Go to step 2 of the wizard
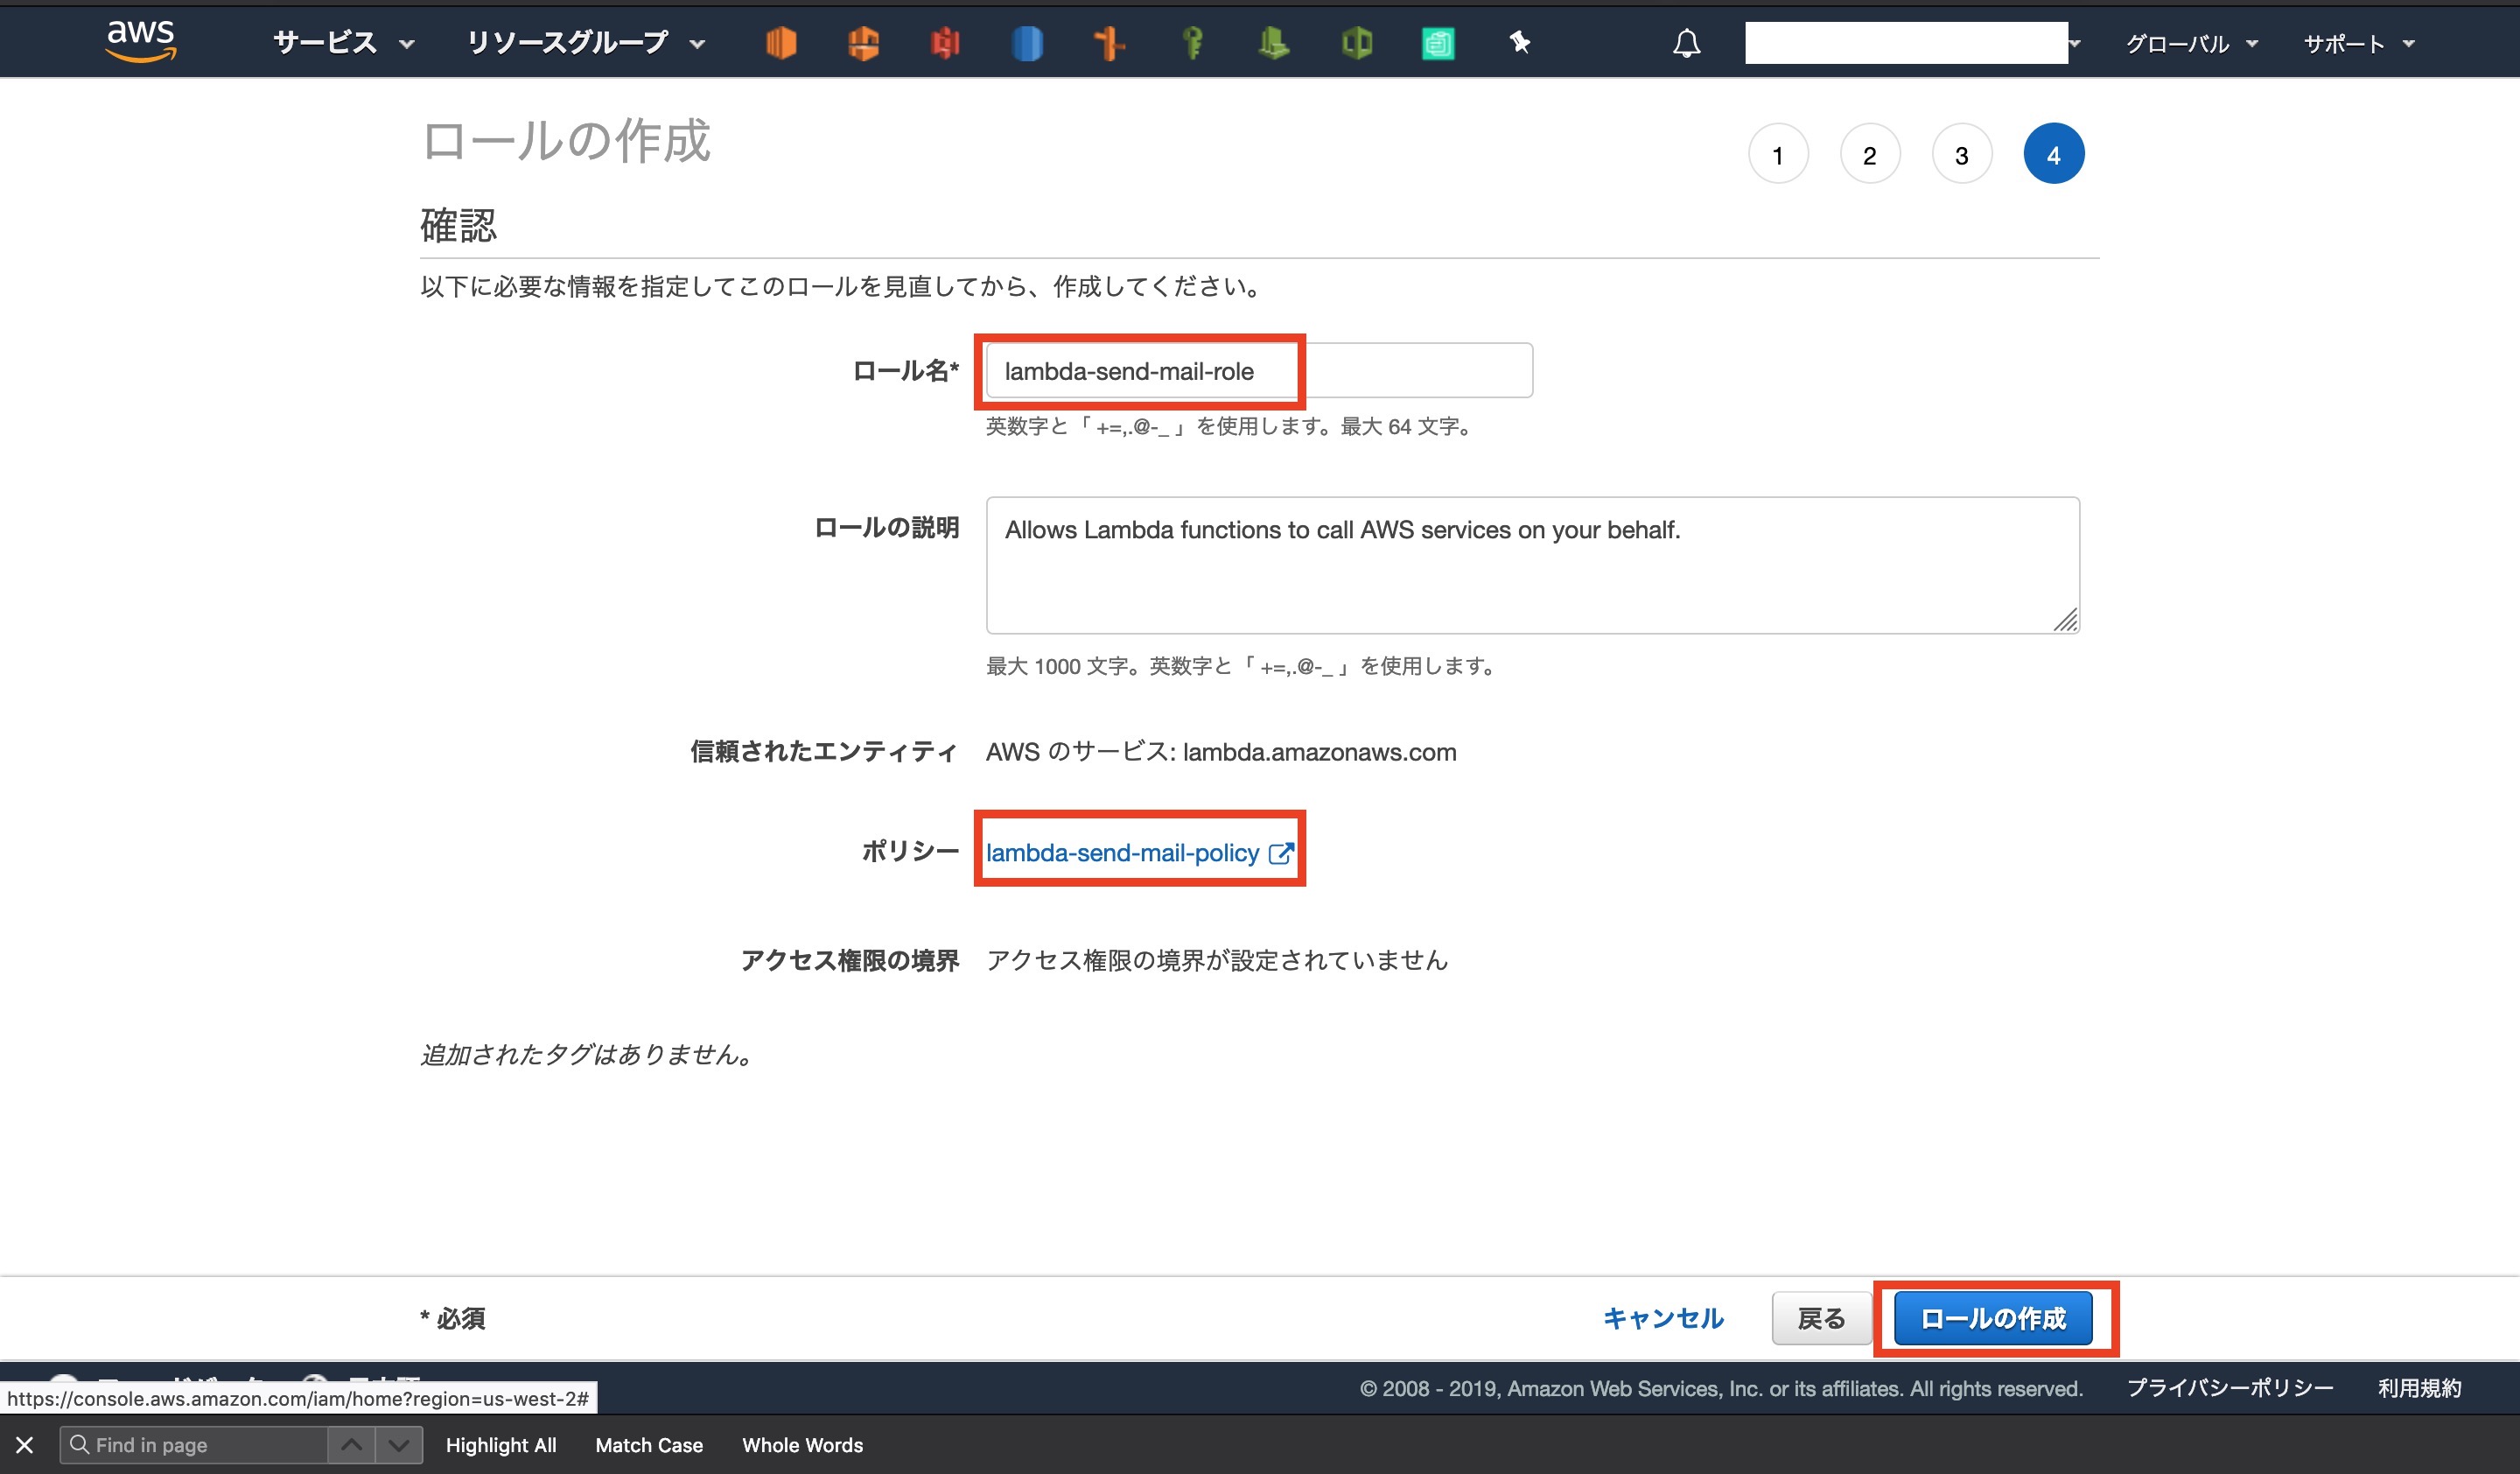Image resolution: width=2520 pixels, height=1474 pixels. coord(1869,155)
